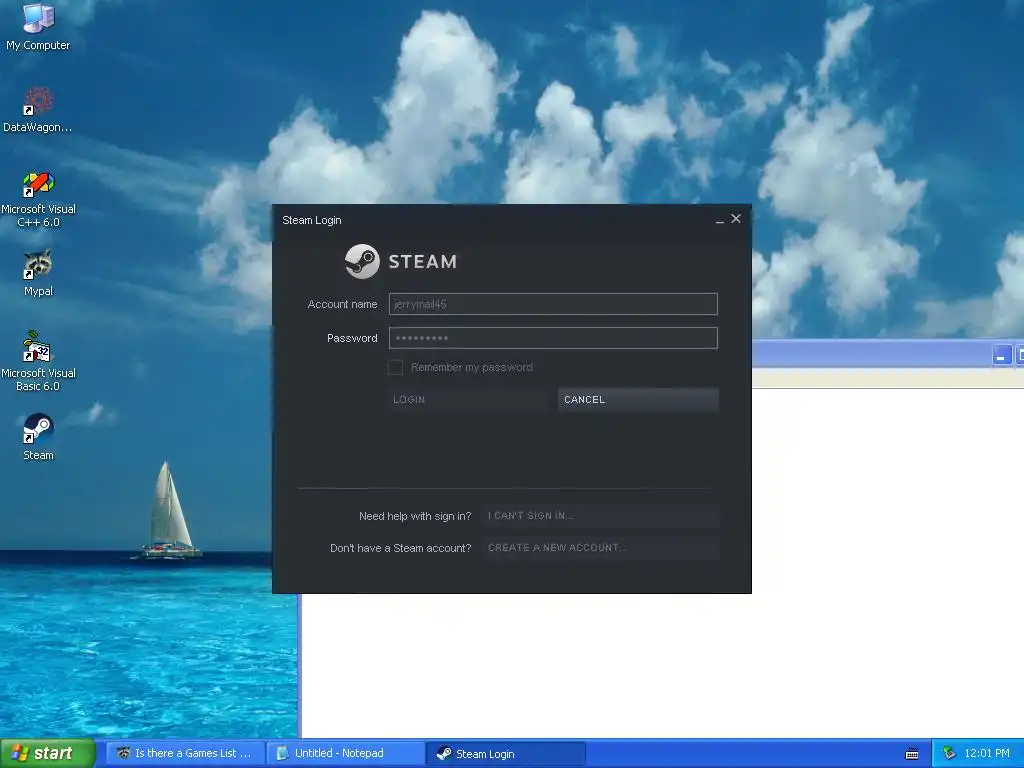Click the keyboard icon in system tray
Viewport: 1024px width, 768px height.
click(x=912, y=754)
